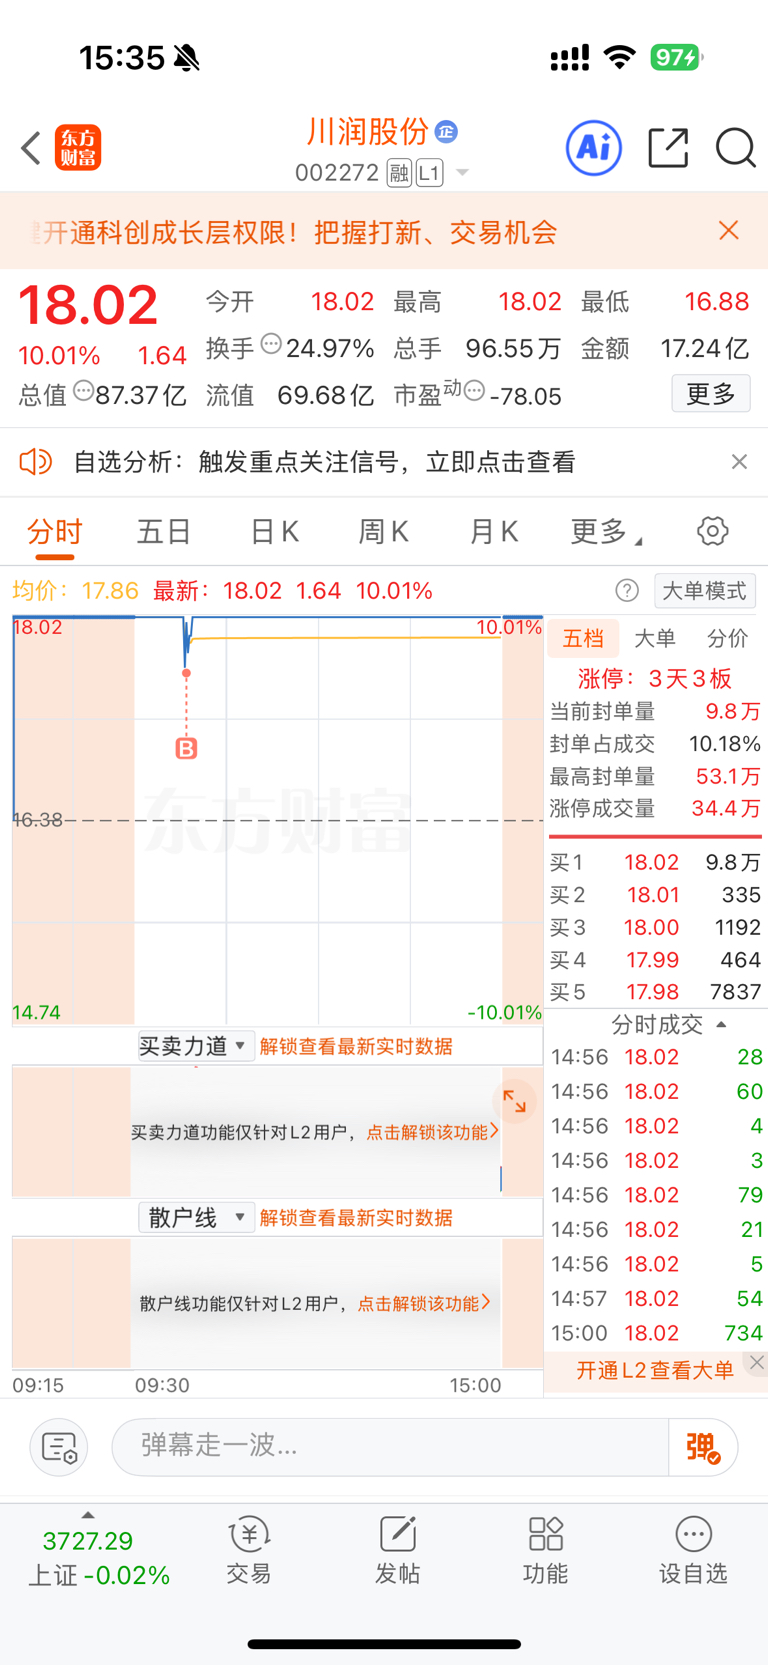Switch to 周K chart tab
The image size is (769, 1665).
(385, 532)
